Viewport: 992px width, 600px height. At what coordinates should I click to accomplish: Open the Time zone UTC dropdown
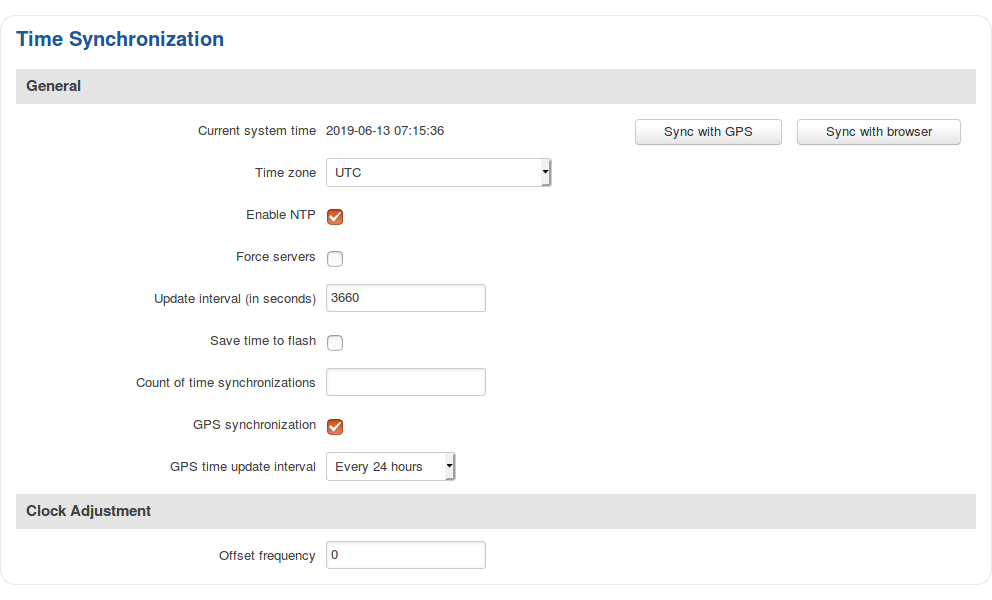(438, 173)
